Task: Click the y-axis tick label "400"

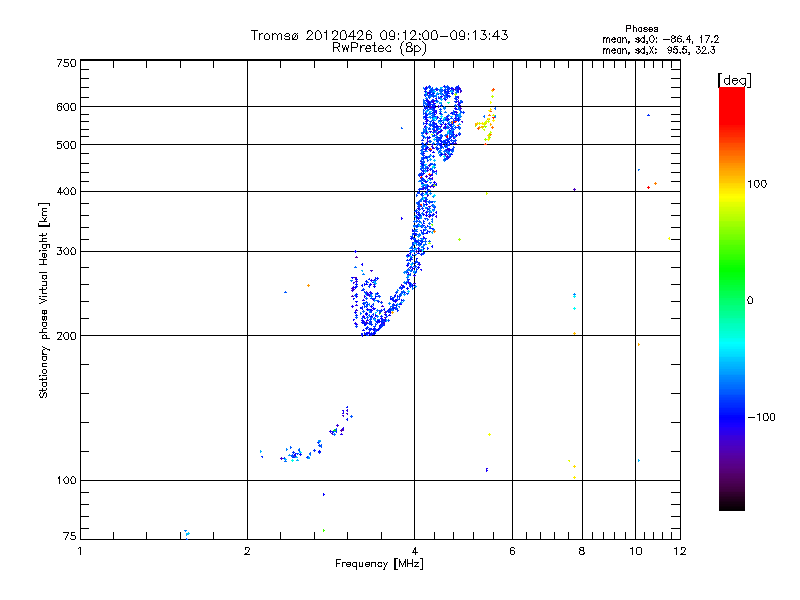Action: pos(66,192)
